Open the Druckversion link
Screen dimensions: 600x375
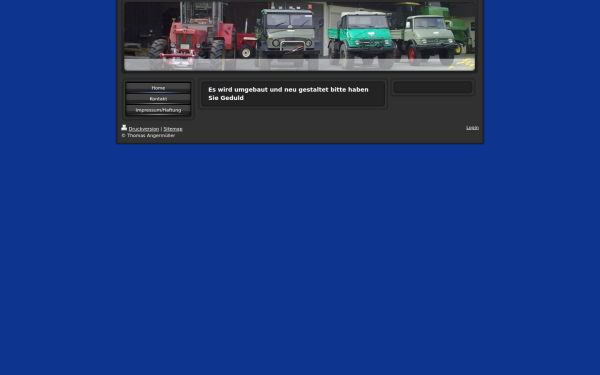pos(144,129)
